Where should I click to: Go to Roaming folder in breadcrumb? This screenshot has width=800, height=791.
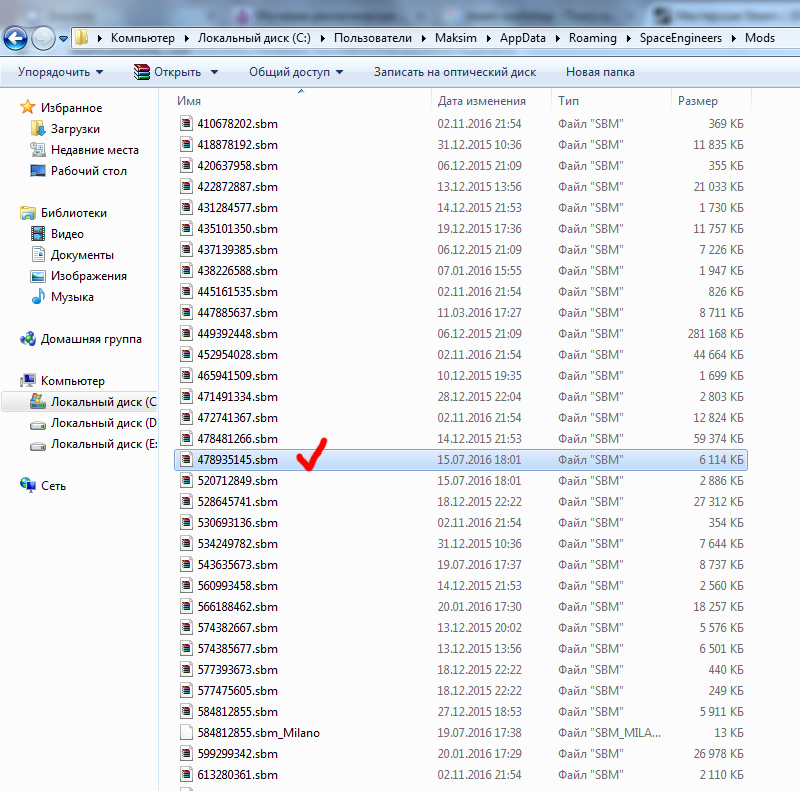tap(592, 38)
